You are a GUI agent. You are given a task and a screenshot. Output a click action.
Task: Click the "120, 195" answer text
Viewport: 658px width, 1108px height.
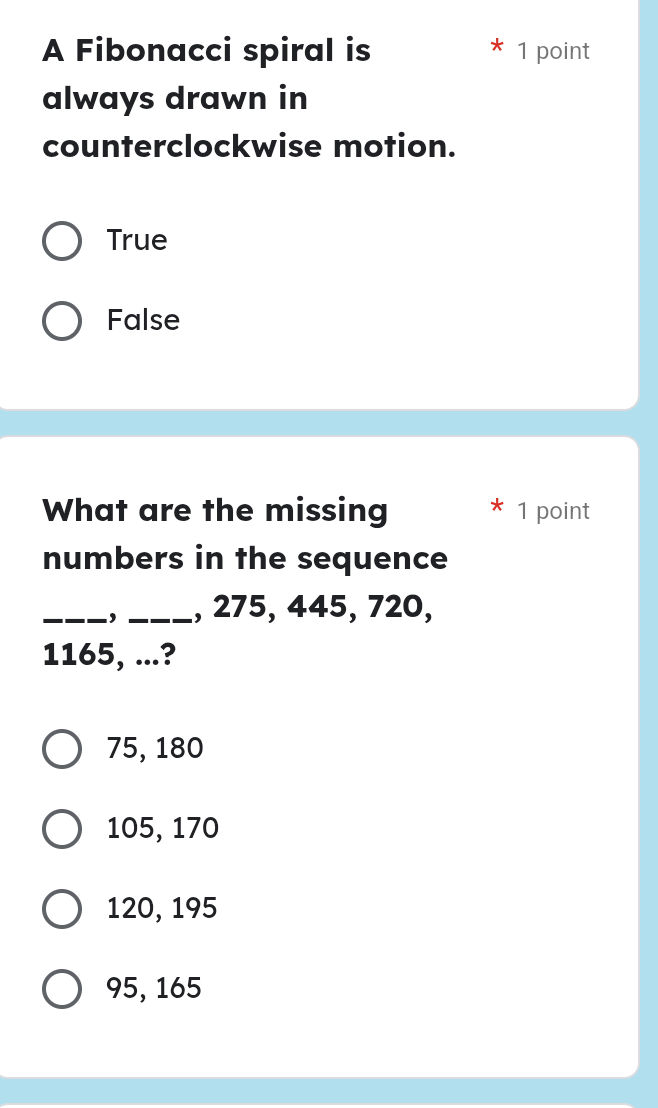161,909
